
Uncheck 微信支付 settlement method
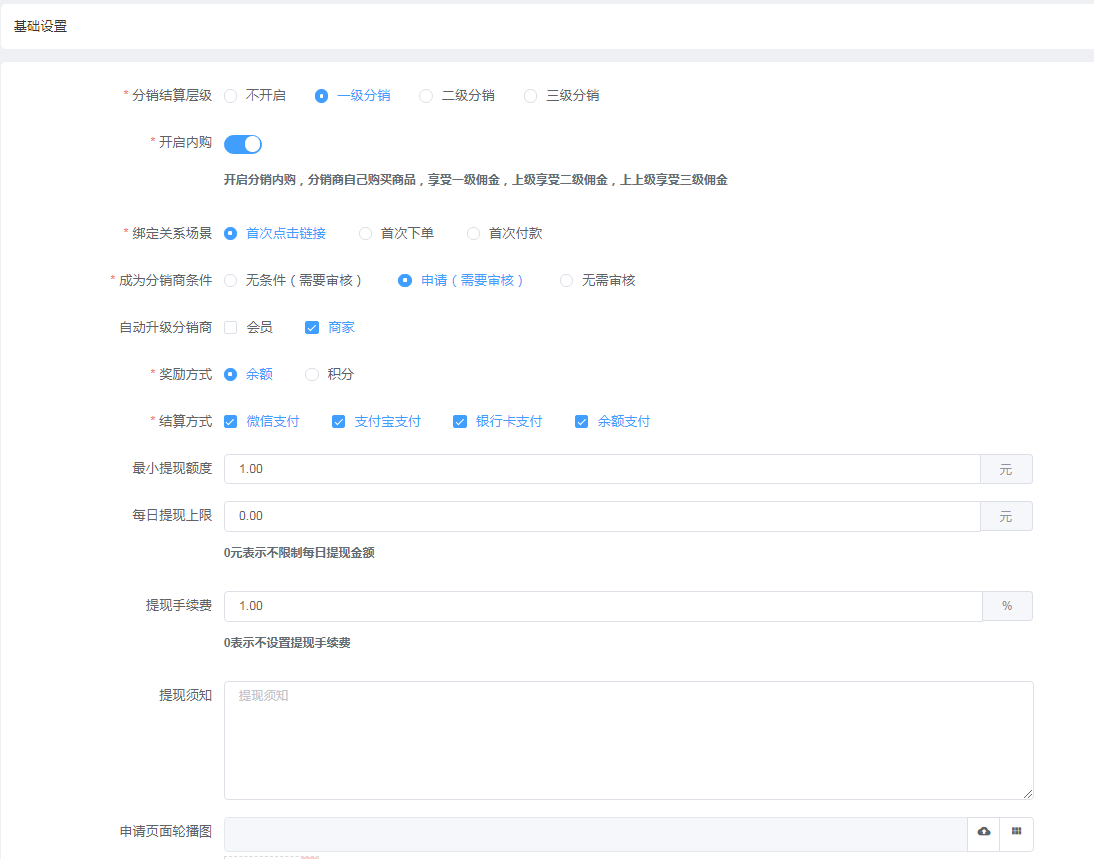[x=231, y=422]
